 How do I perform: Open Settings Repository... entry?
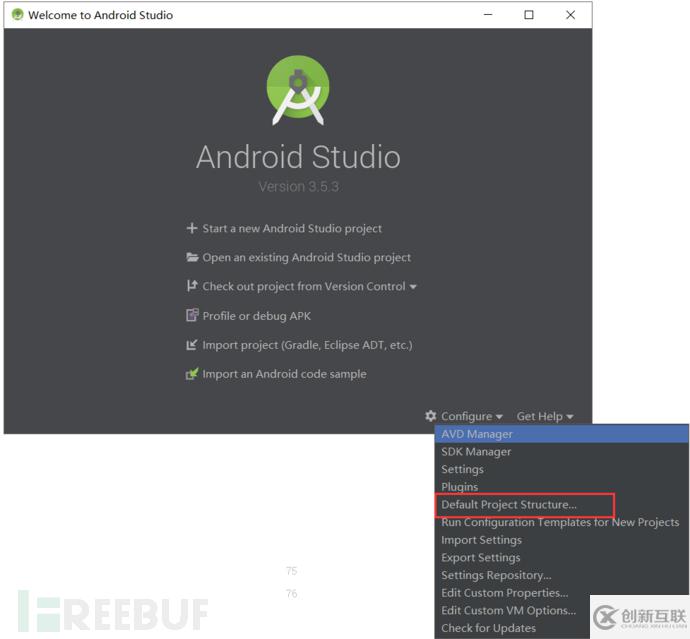click(562, 575)
